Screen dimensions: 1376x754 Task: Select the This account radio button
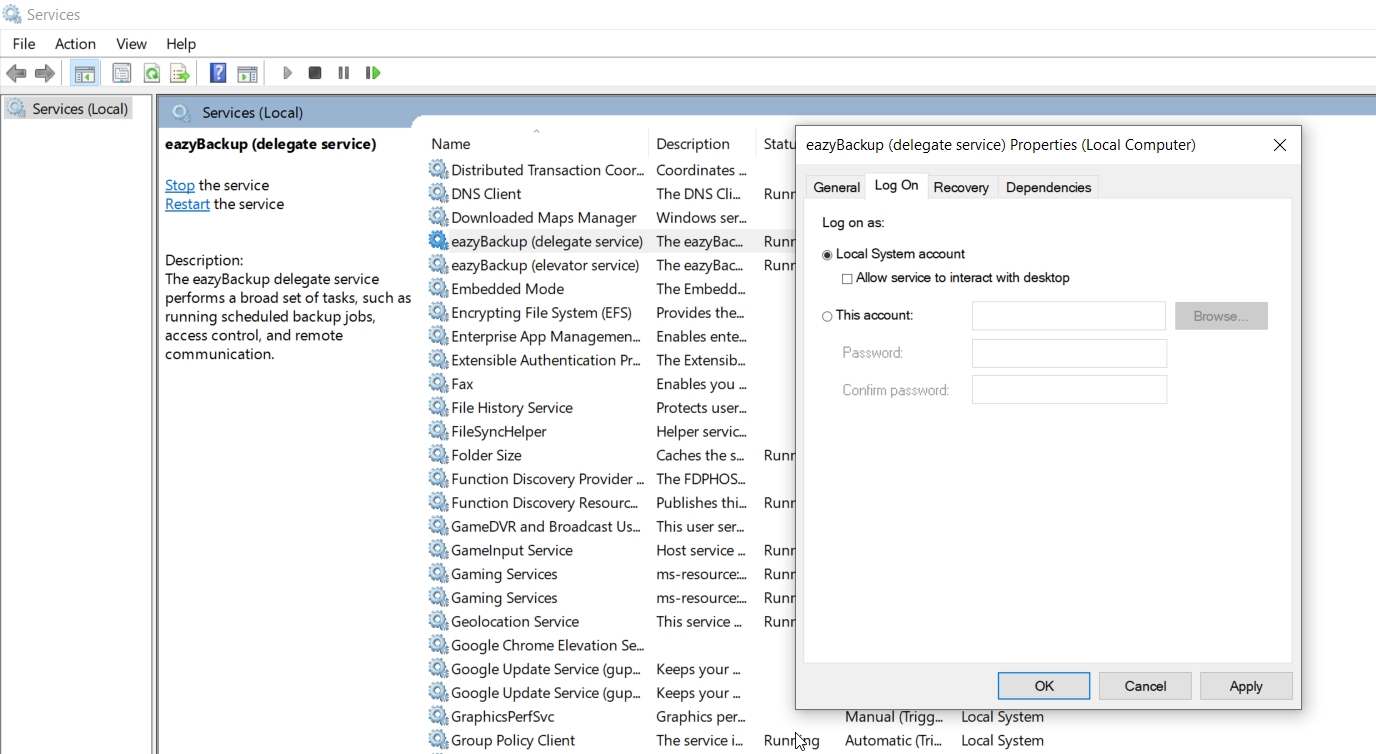(827, 316)
